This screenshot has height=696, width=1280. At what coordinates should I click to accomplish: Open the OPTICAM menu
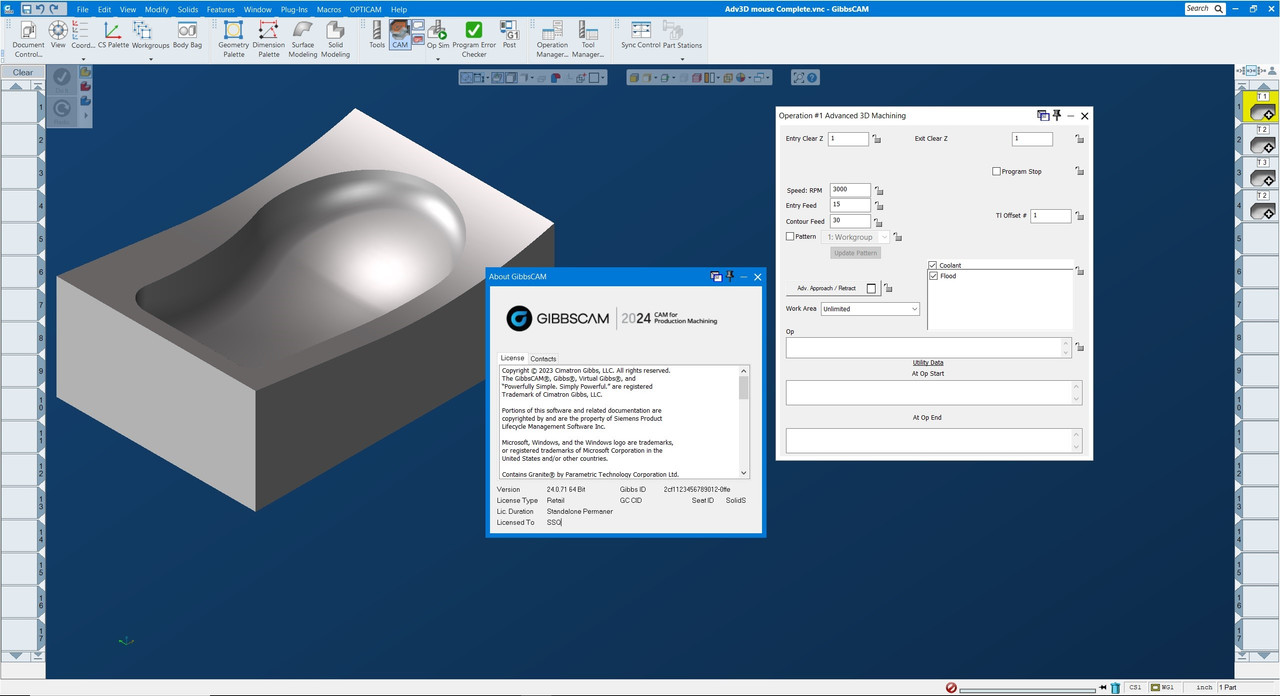pyautogui.click(x=366, y=9)
